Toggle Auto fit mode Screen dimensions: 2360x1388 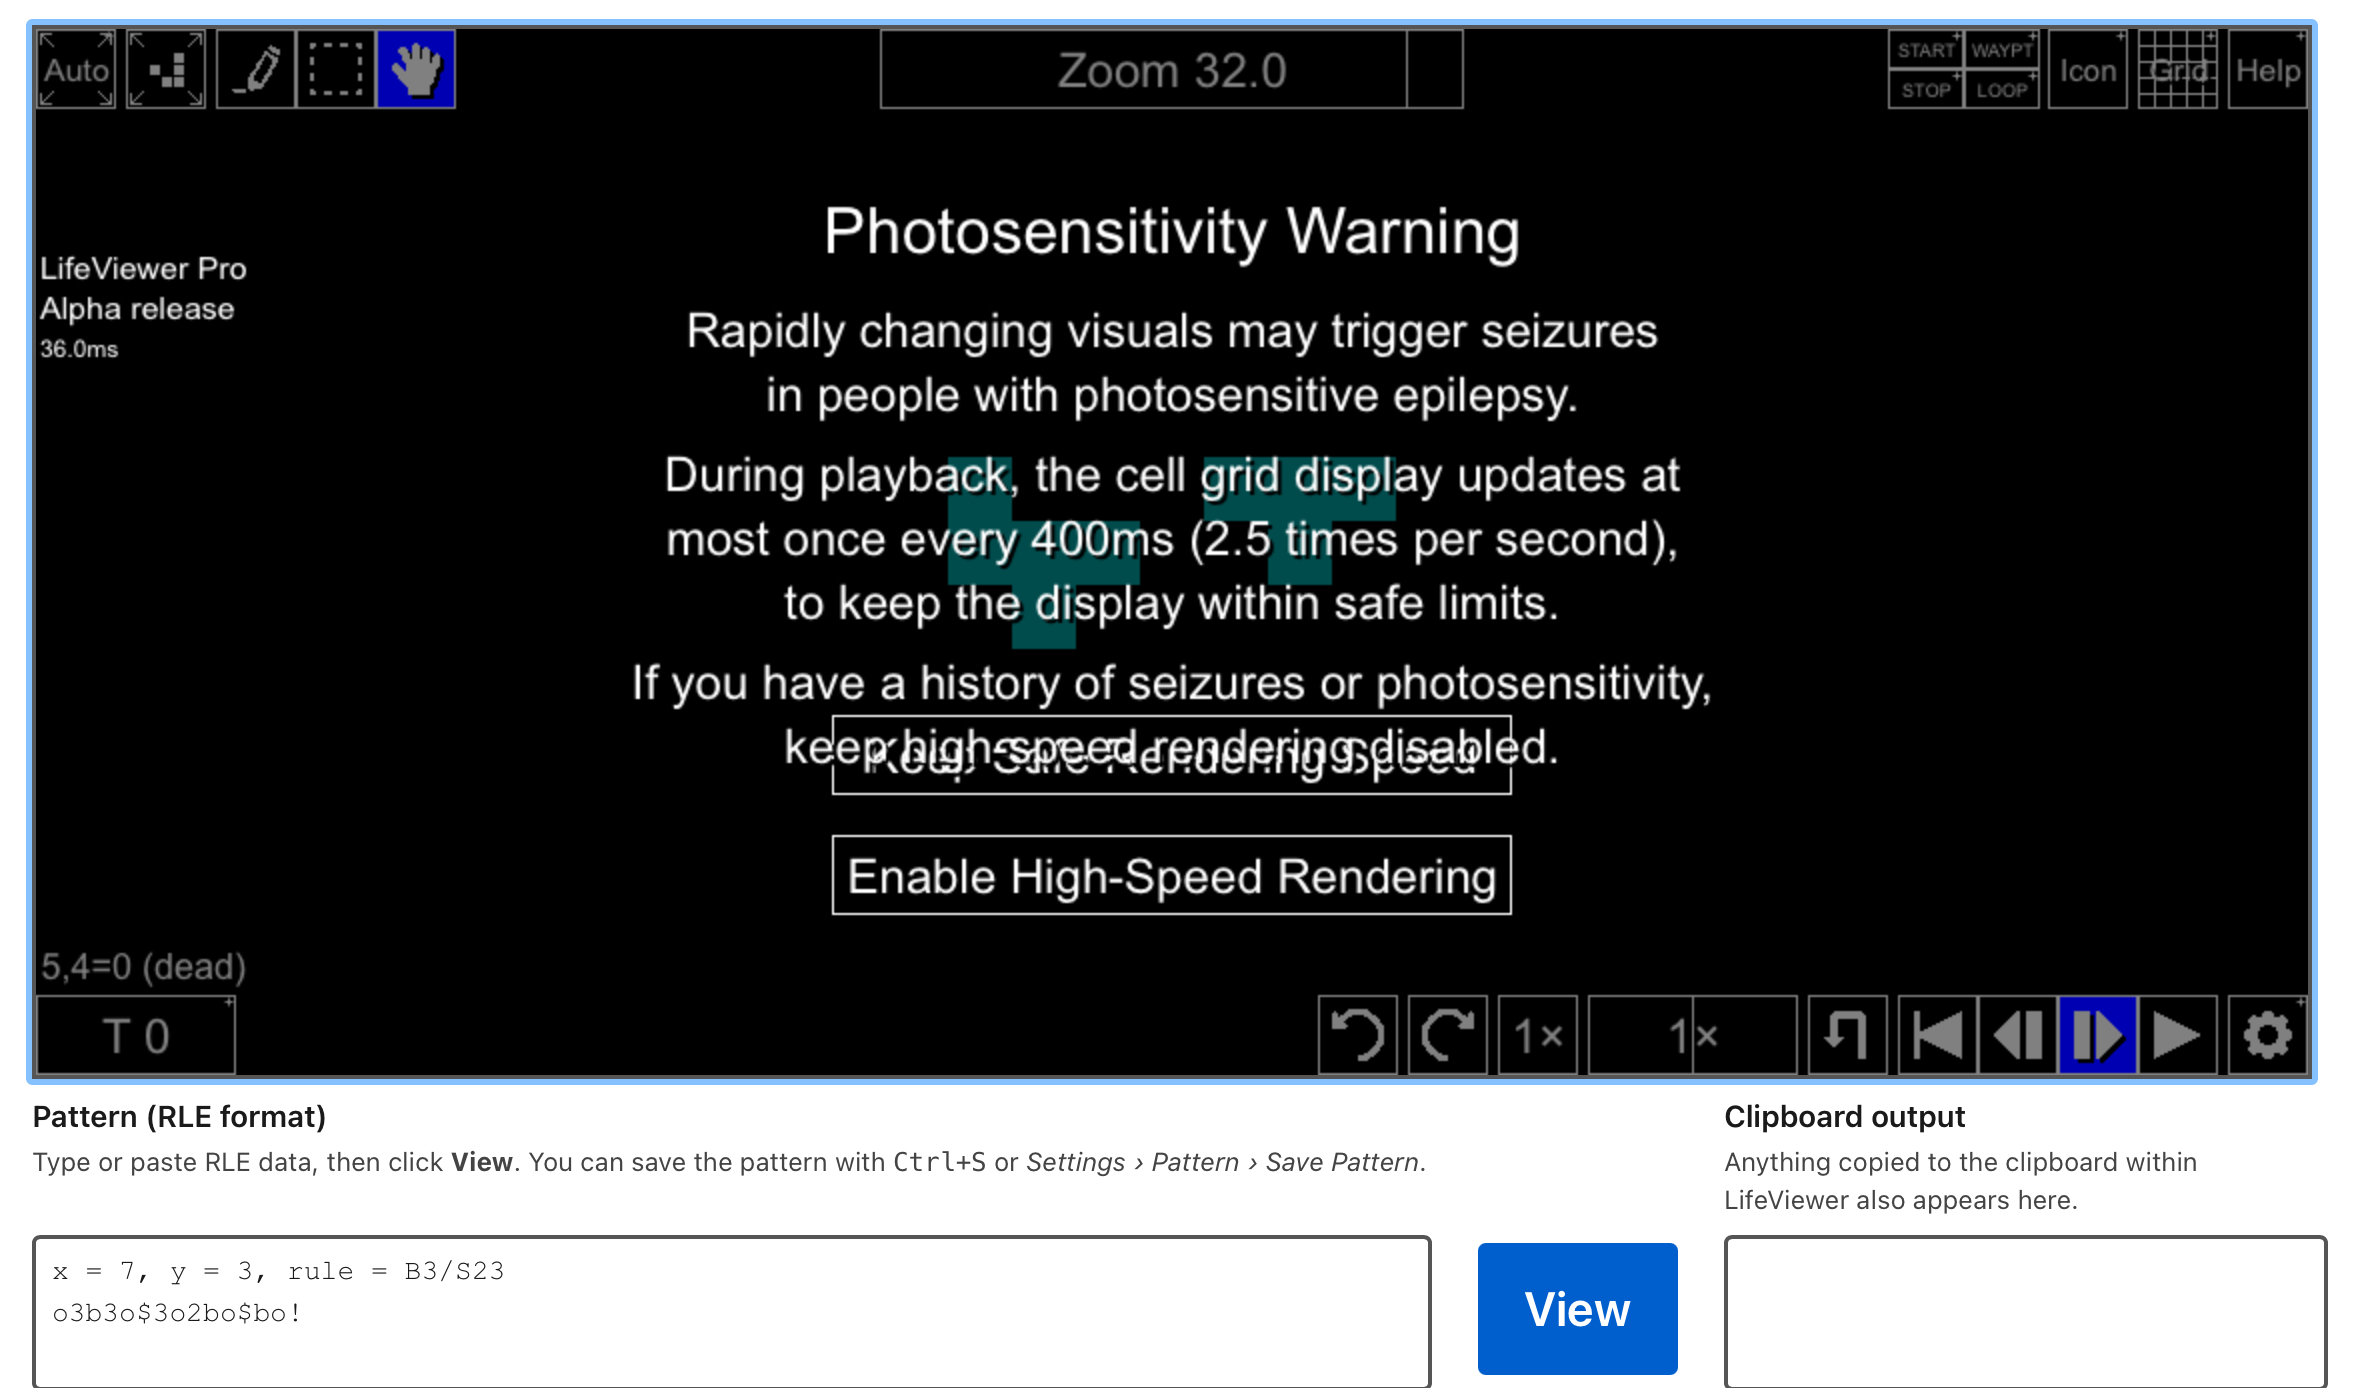76,69
